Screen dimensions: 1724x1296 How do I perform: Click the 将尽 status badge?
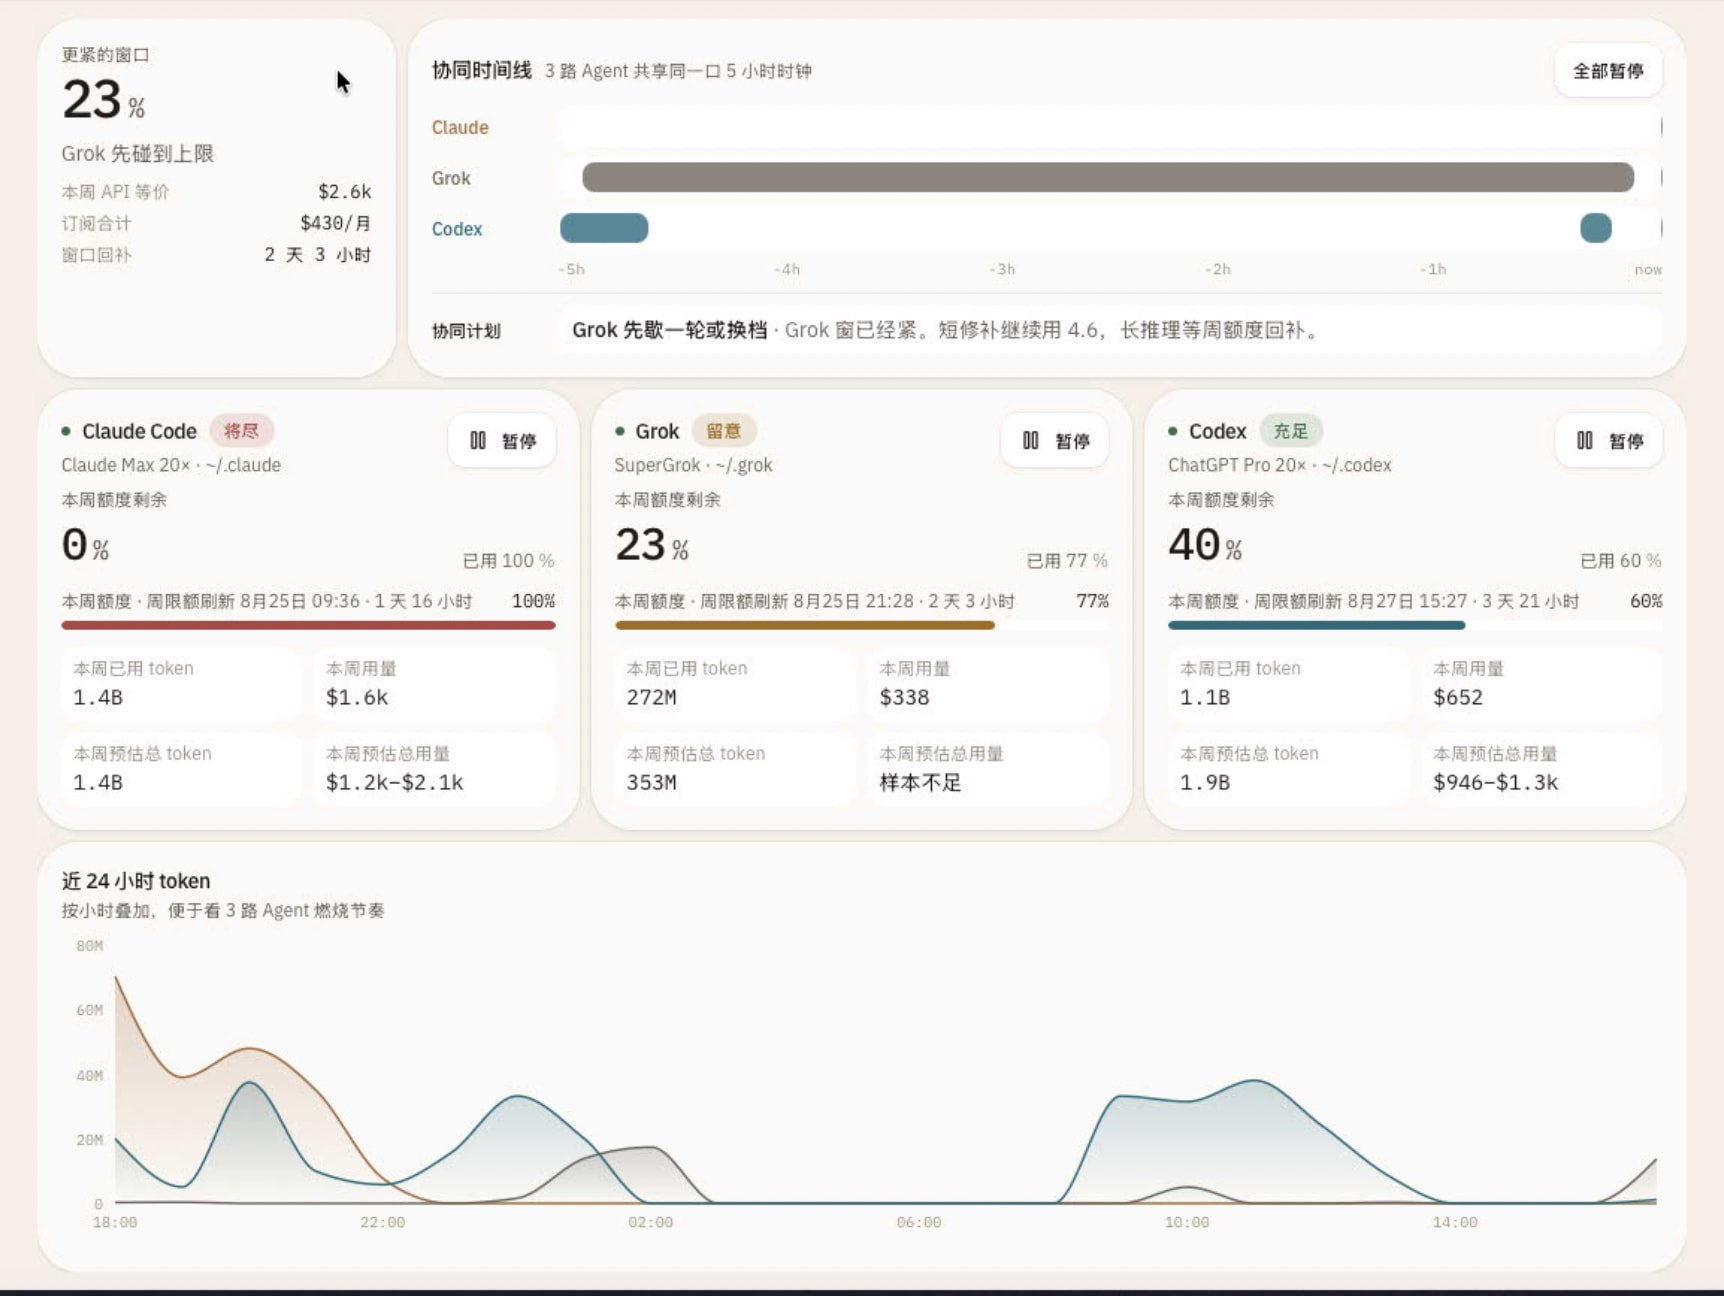point(241,431)
